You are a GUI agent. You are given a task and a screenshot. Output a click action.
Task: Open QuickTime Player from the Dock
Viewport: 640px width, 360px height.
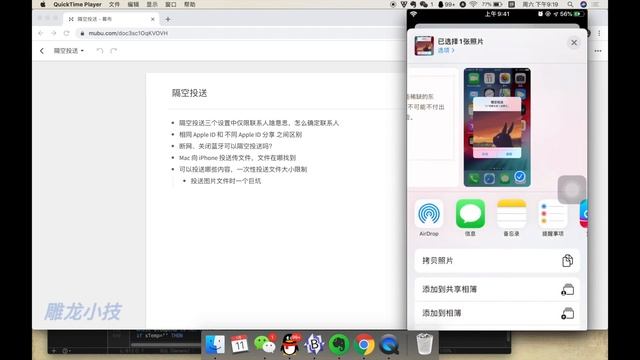click(389, 344)
